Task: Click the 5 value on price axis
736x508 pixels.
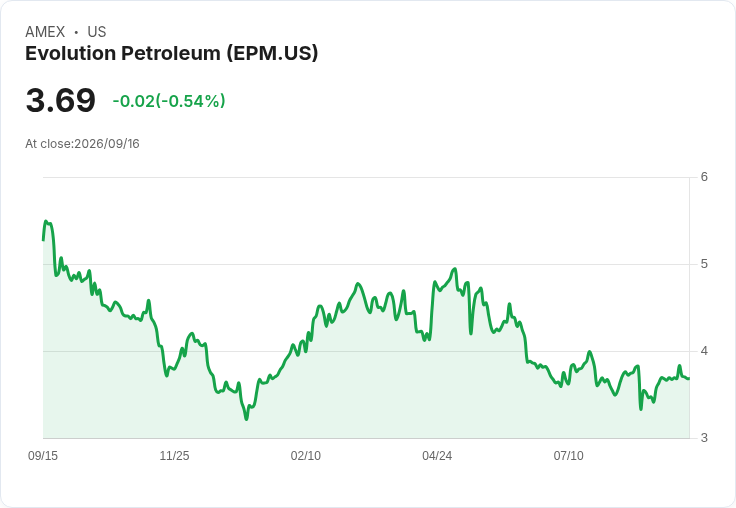Action: tap(704, 264)
